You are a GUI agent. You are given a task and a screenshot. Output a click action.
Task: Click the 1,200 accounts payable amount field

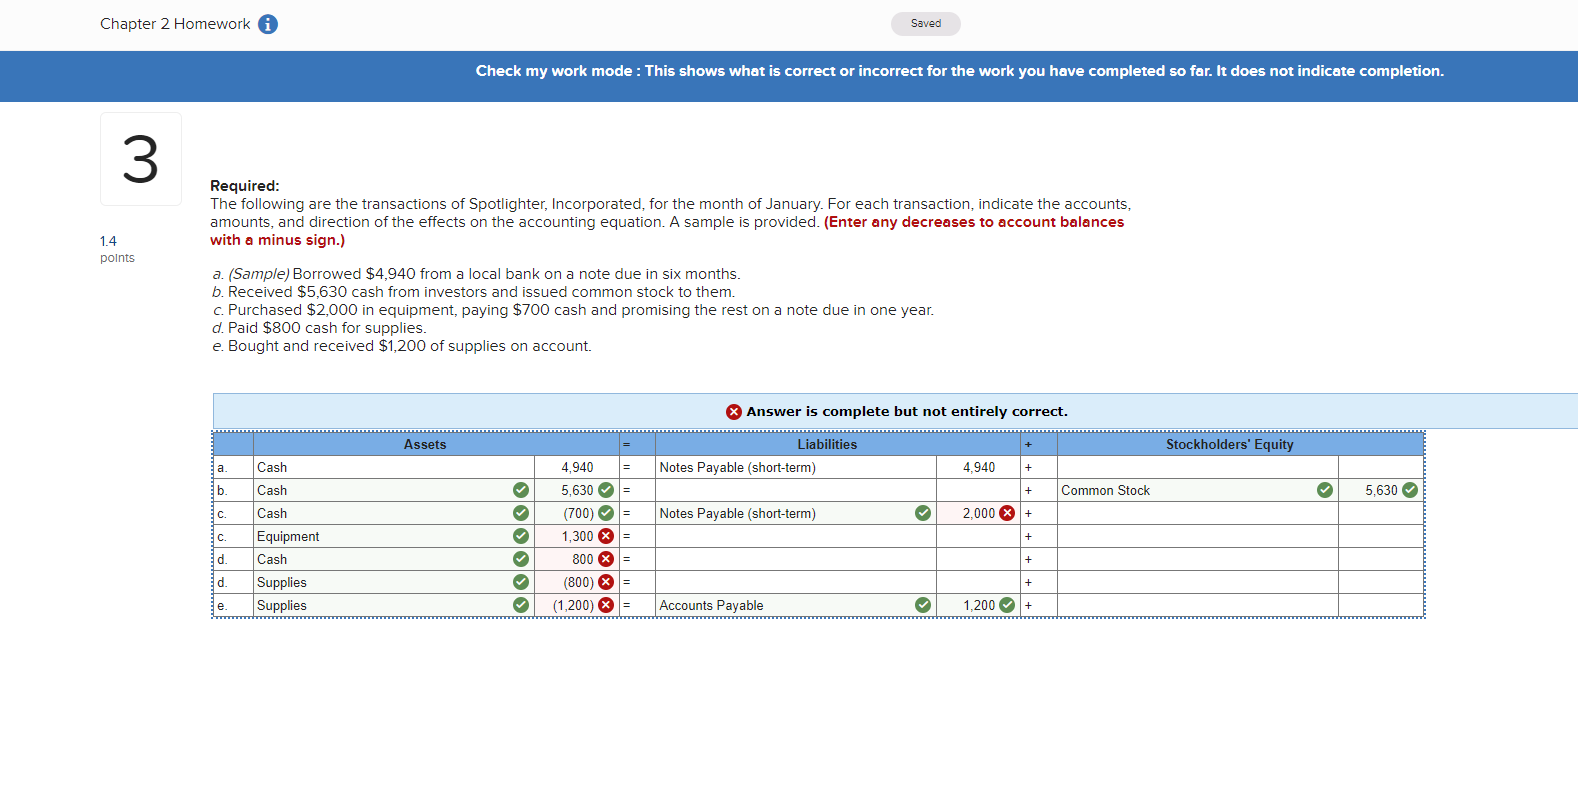pyautogui.click(x=979, y=605)
